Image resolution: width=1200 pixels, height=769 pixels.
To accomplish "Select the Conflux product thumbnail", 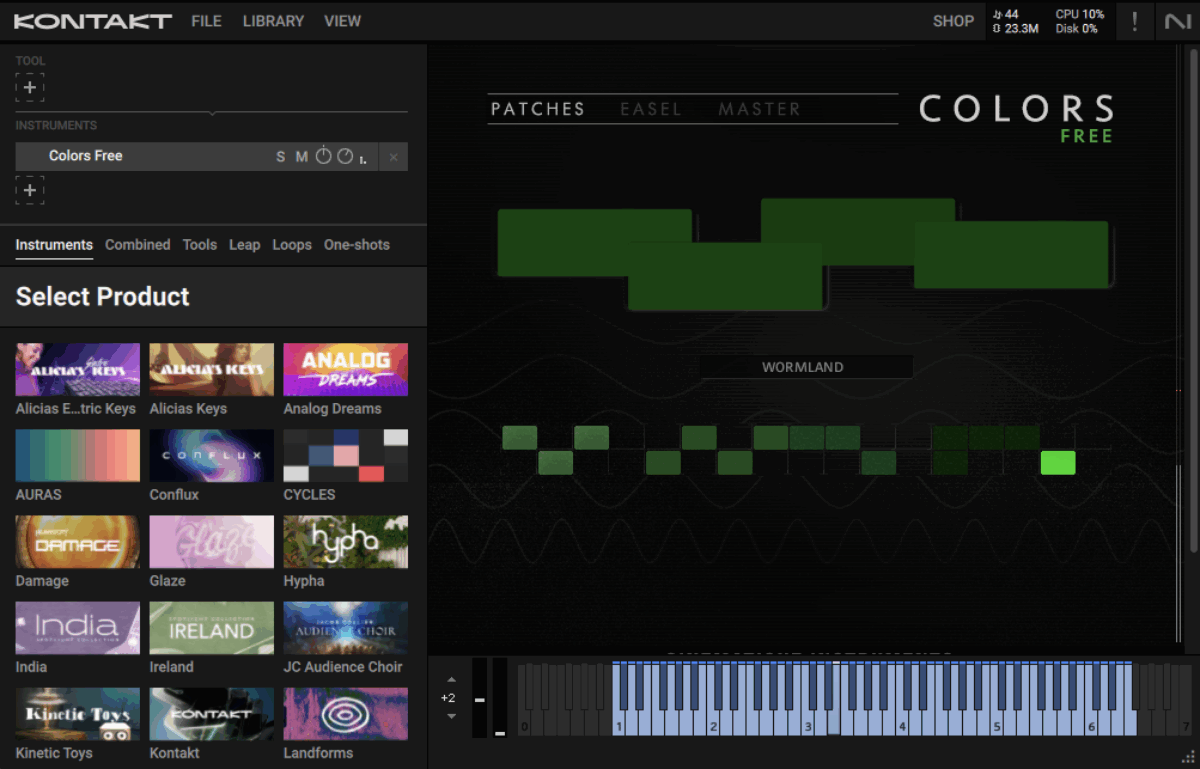I will (x=211, y=456).
